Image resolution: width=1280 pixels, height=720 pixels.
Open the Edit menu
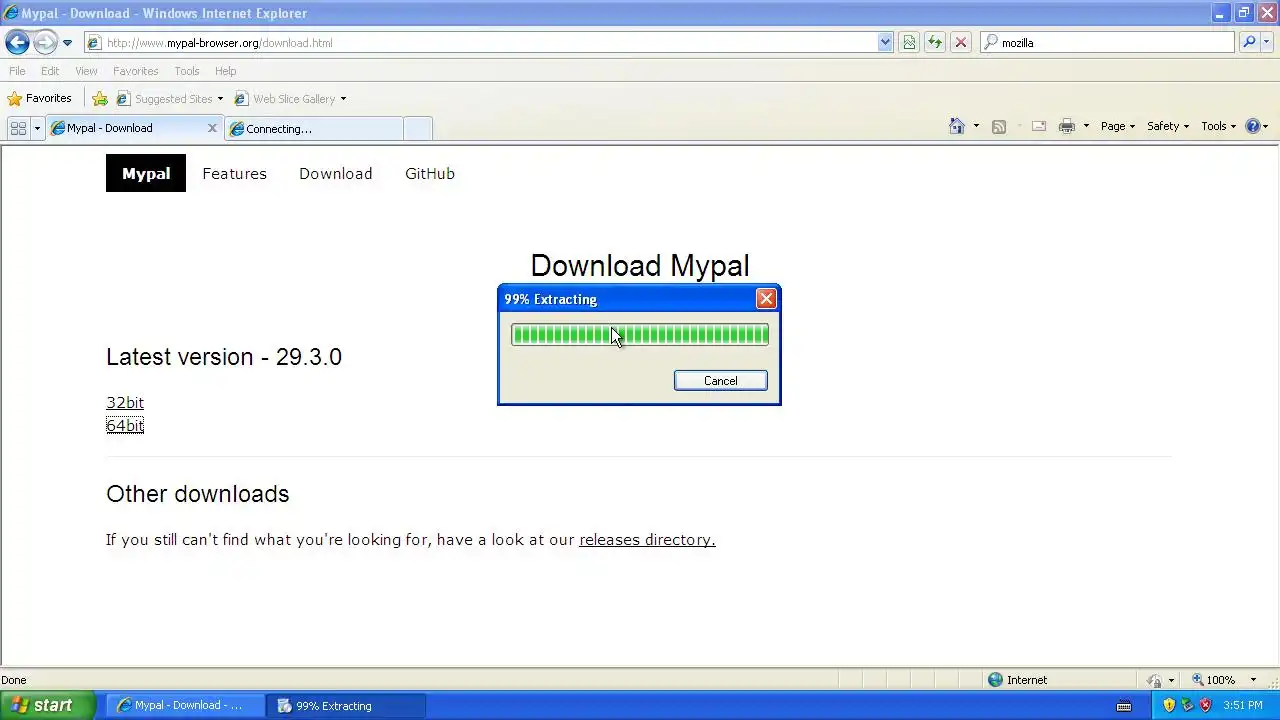click(50, 71)
